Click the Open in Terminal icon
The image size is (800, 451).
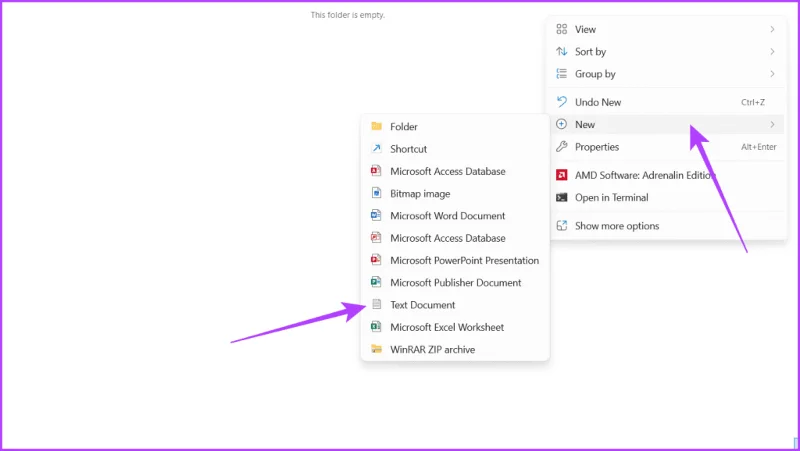point(561,197)
